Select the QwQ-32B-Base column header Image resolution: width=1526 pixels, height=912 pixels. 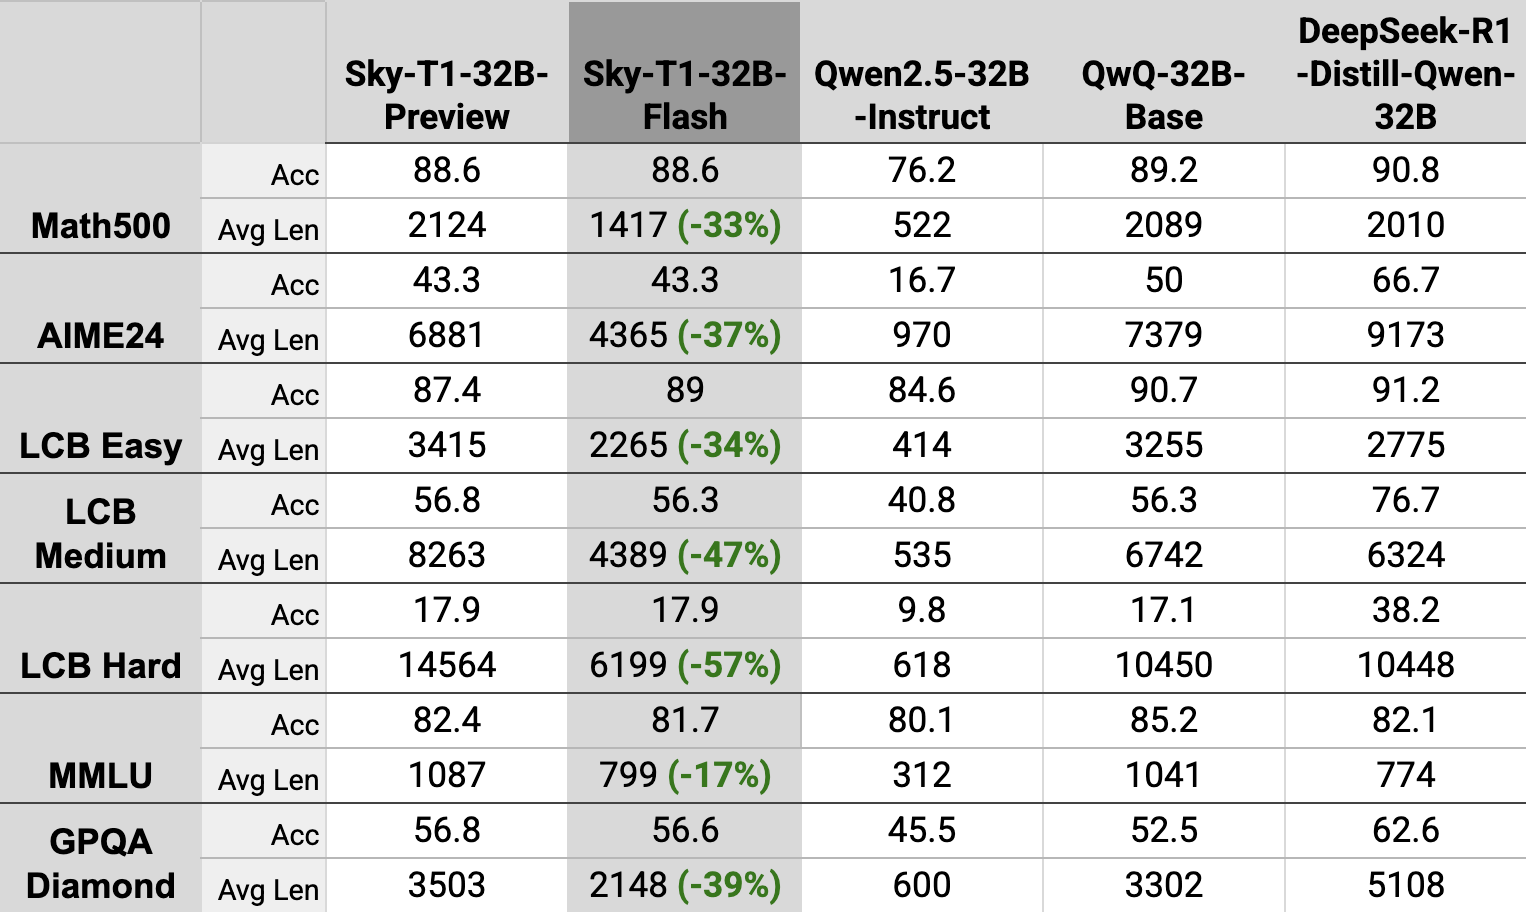coord(1163,95)
